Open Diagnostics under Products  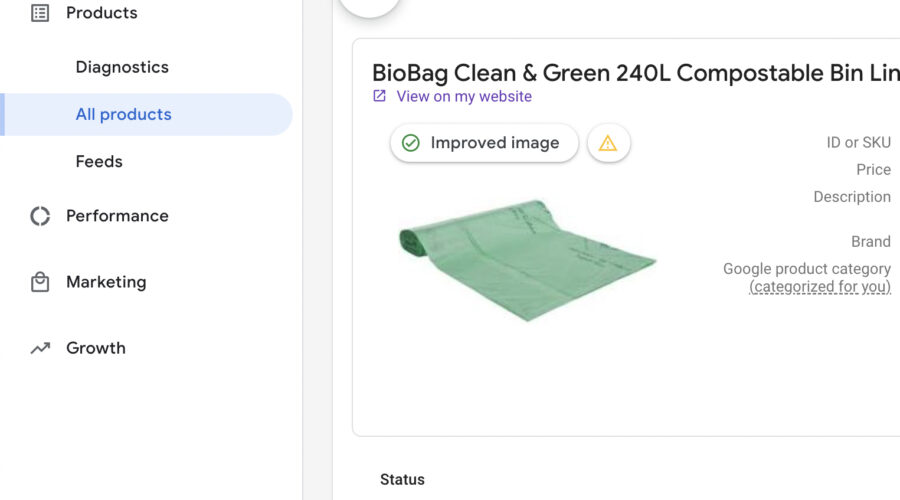click(122, 67)
